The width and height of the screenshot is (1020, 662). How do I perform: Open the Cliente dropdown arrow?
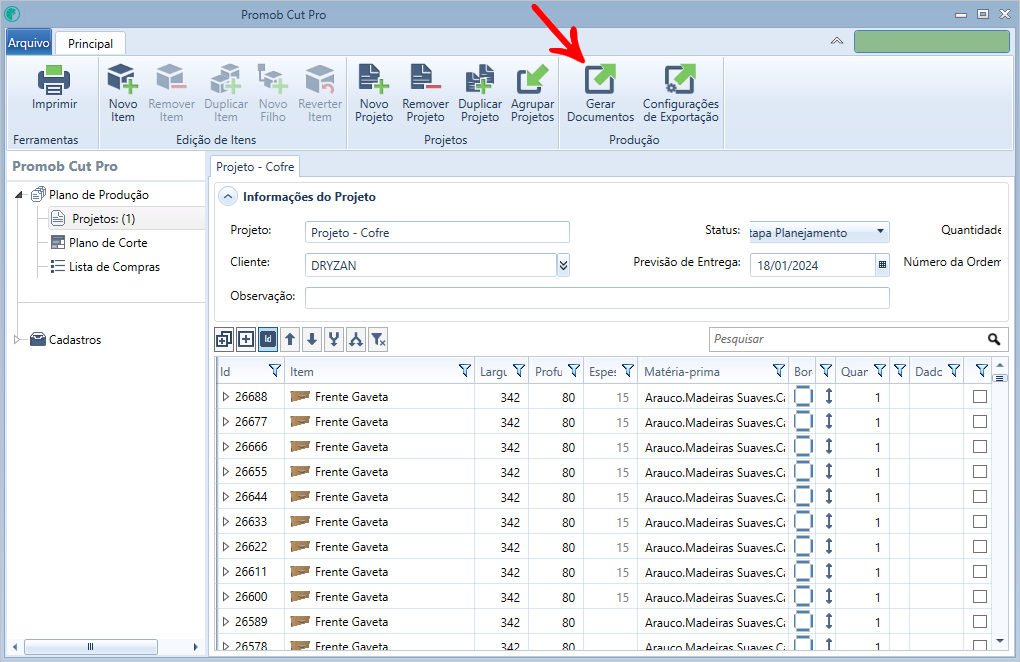coord(563,265)
